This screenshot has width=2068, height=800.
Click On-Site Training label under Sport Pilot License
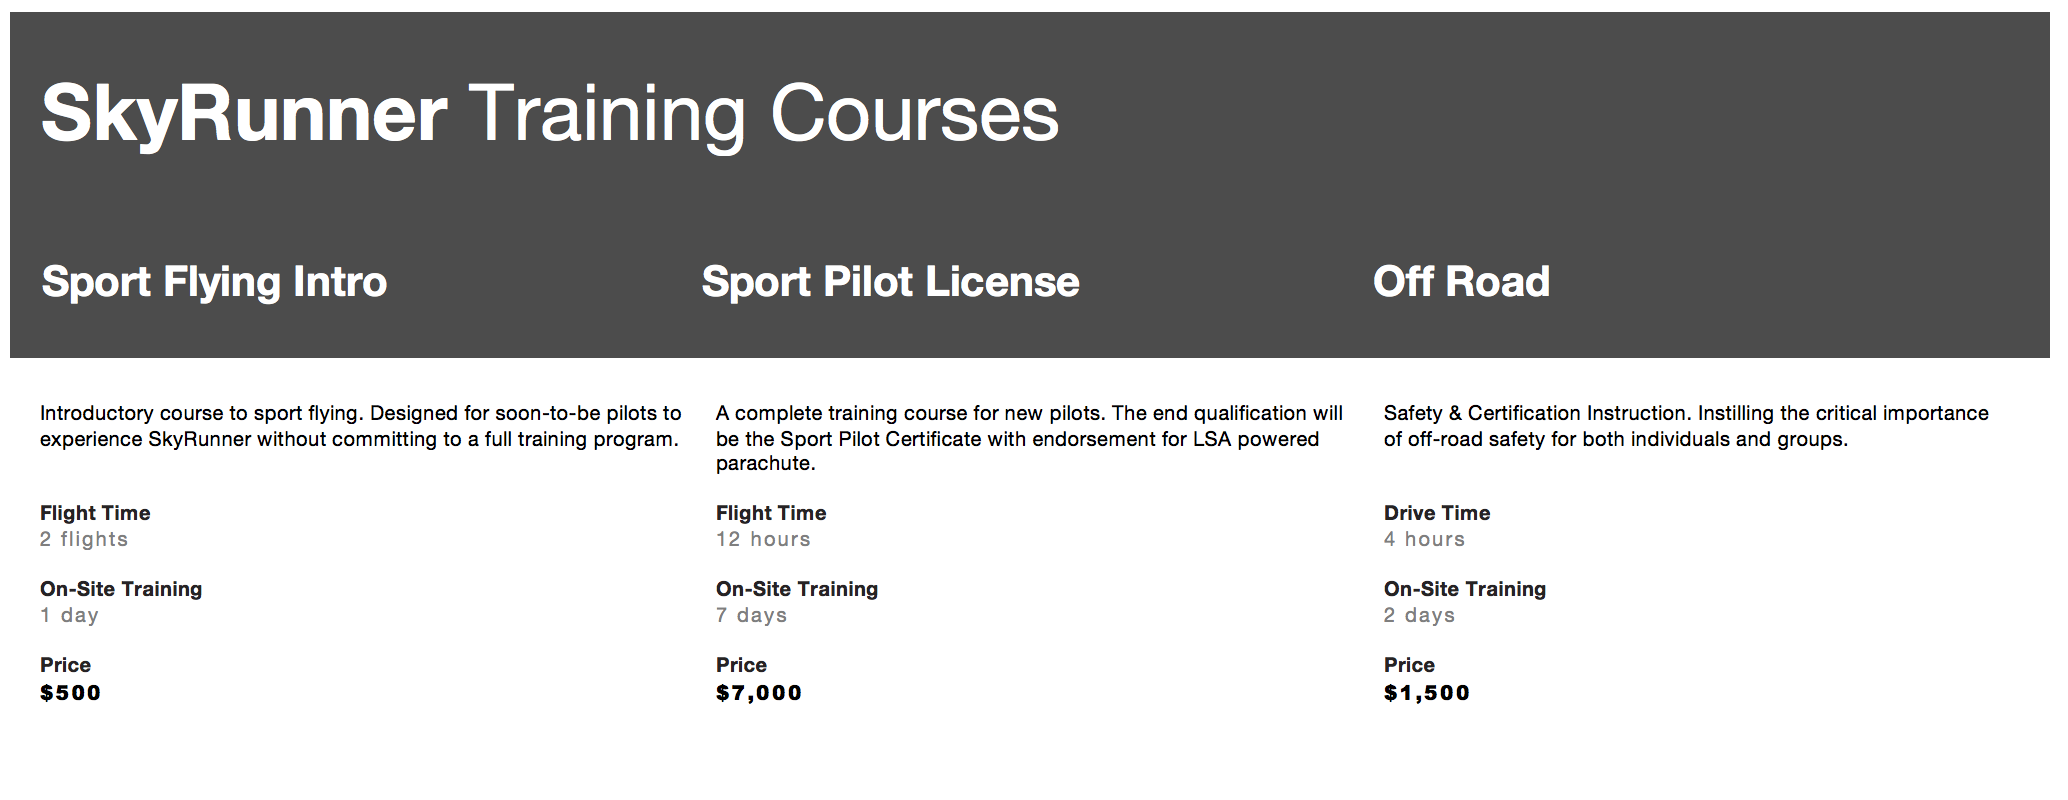pyautogui.click(x=797, y=589)
